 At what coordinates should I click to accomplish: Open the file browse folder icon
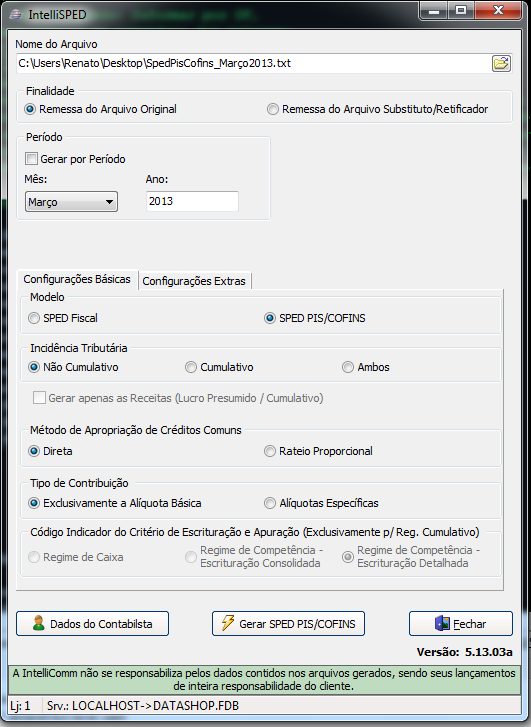point(501,63)
